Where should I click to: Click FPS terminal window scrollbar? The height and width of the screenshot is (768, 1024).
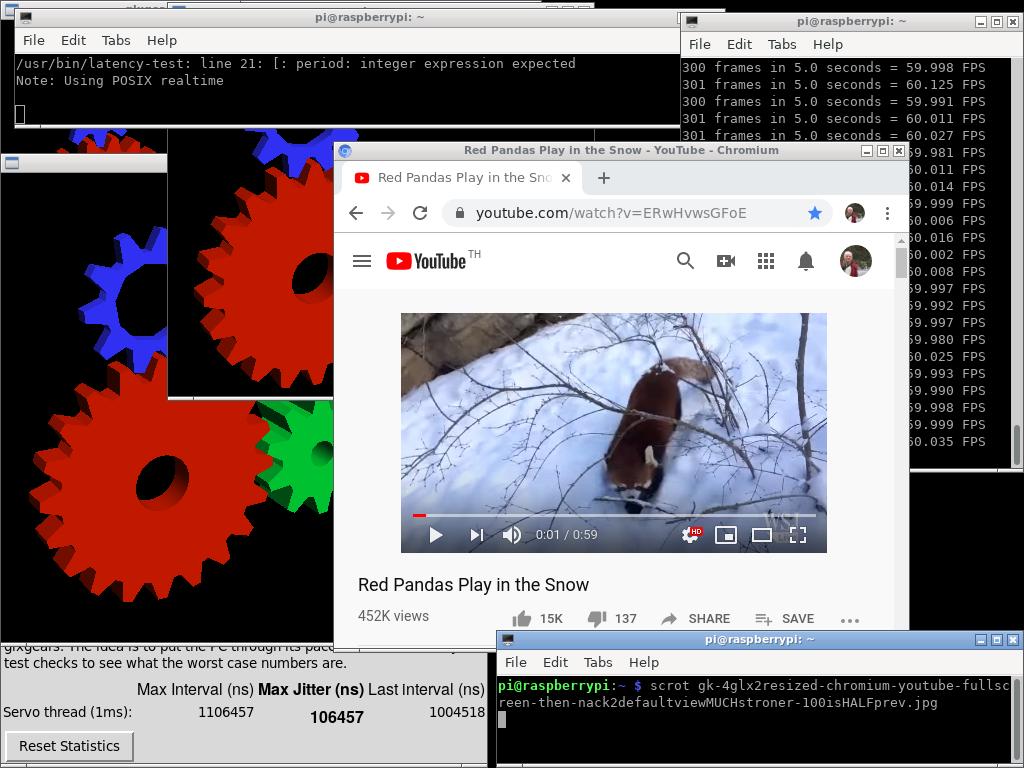point(1016,446)
